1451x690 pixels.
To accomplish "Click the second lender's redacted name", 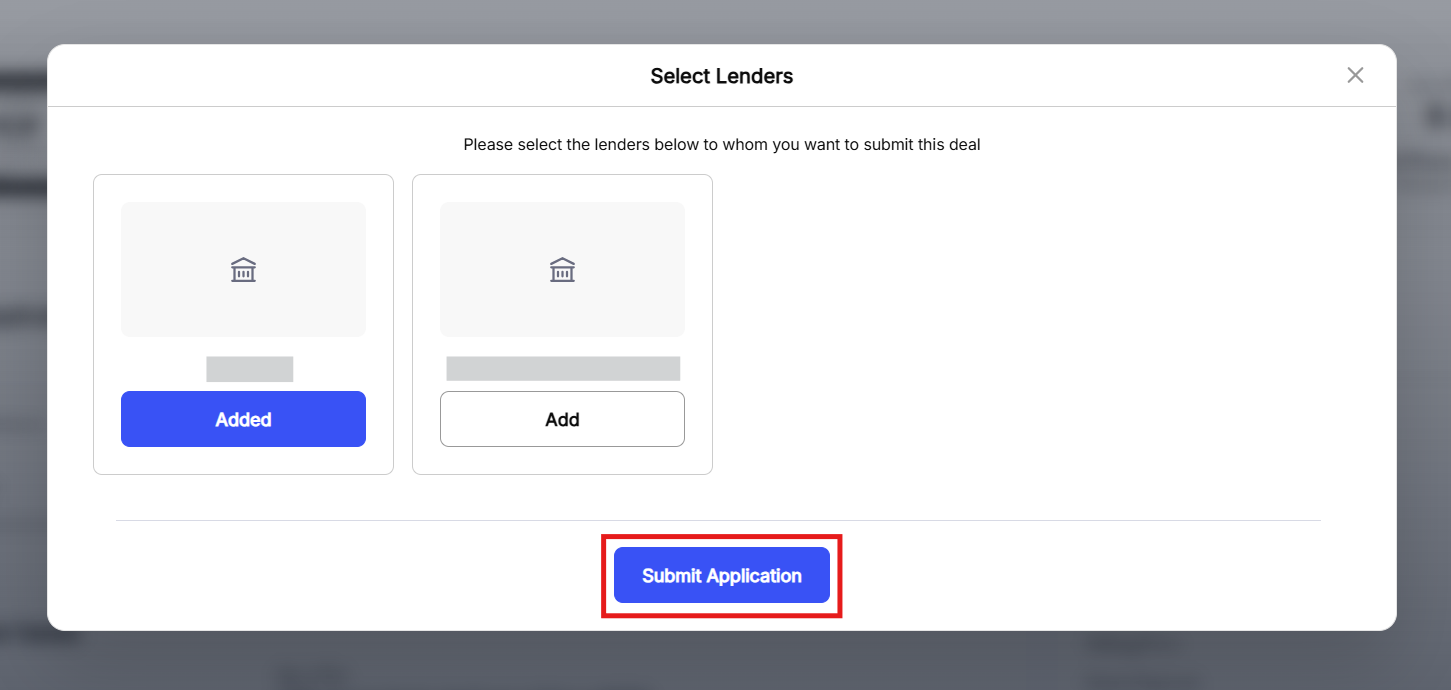I will pyautogui.click(x=563, y=369).
